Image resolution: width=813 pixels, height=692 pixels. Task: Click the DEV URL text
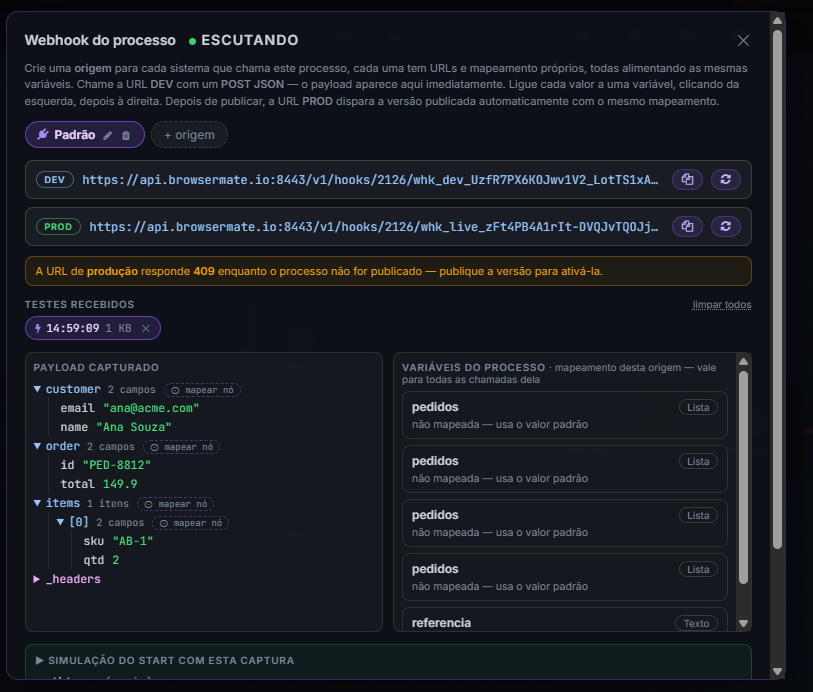pos(370,180)
